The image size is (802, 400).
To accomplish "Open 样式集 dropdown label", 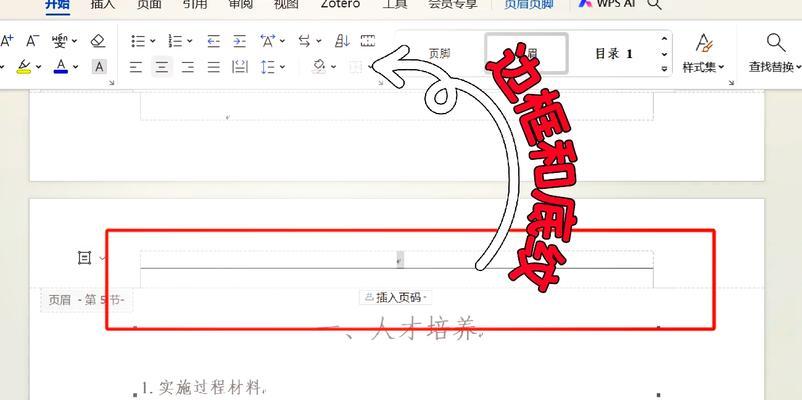I will [x=704, y=67].
